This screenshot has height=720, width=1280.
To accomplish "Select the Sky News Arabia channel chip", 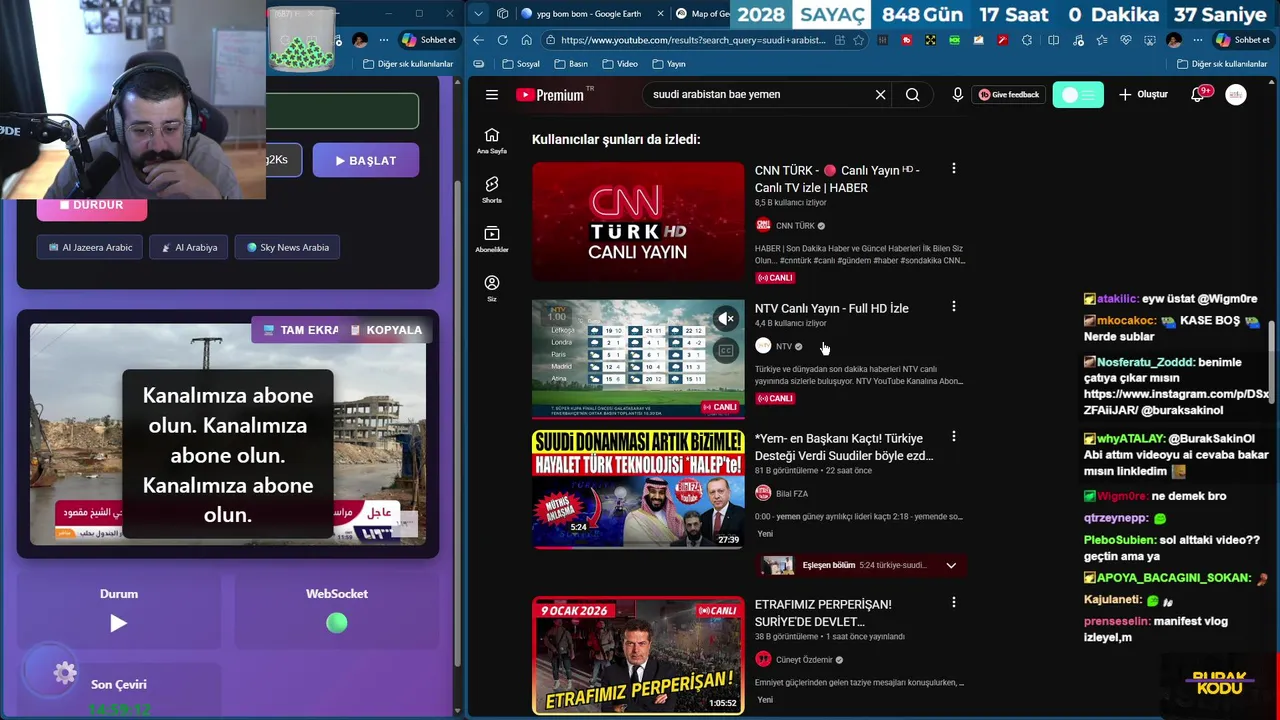I will pos(288,247).
